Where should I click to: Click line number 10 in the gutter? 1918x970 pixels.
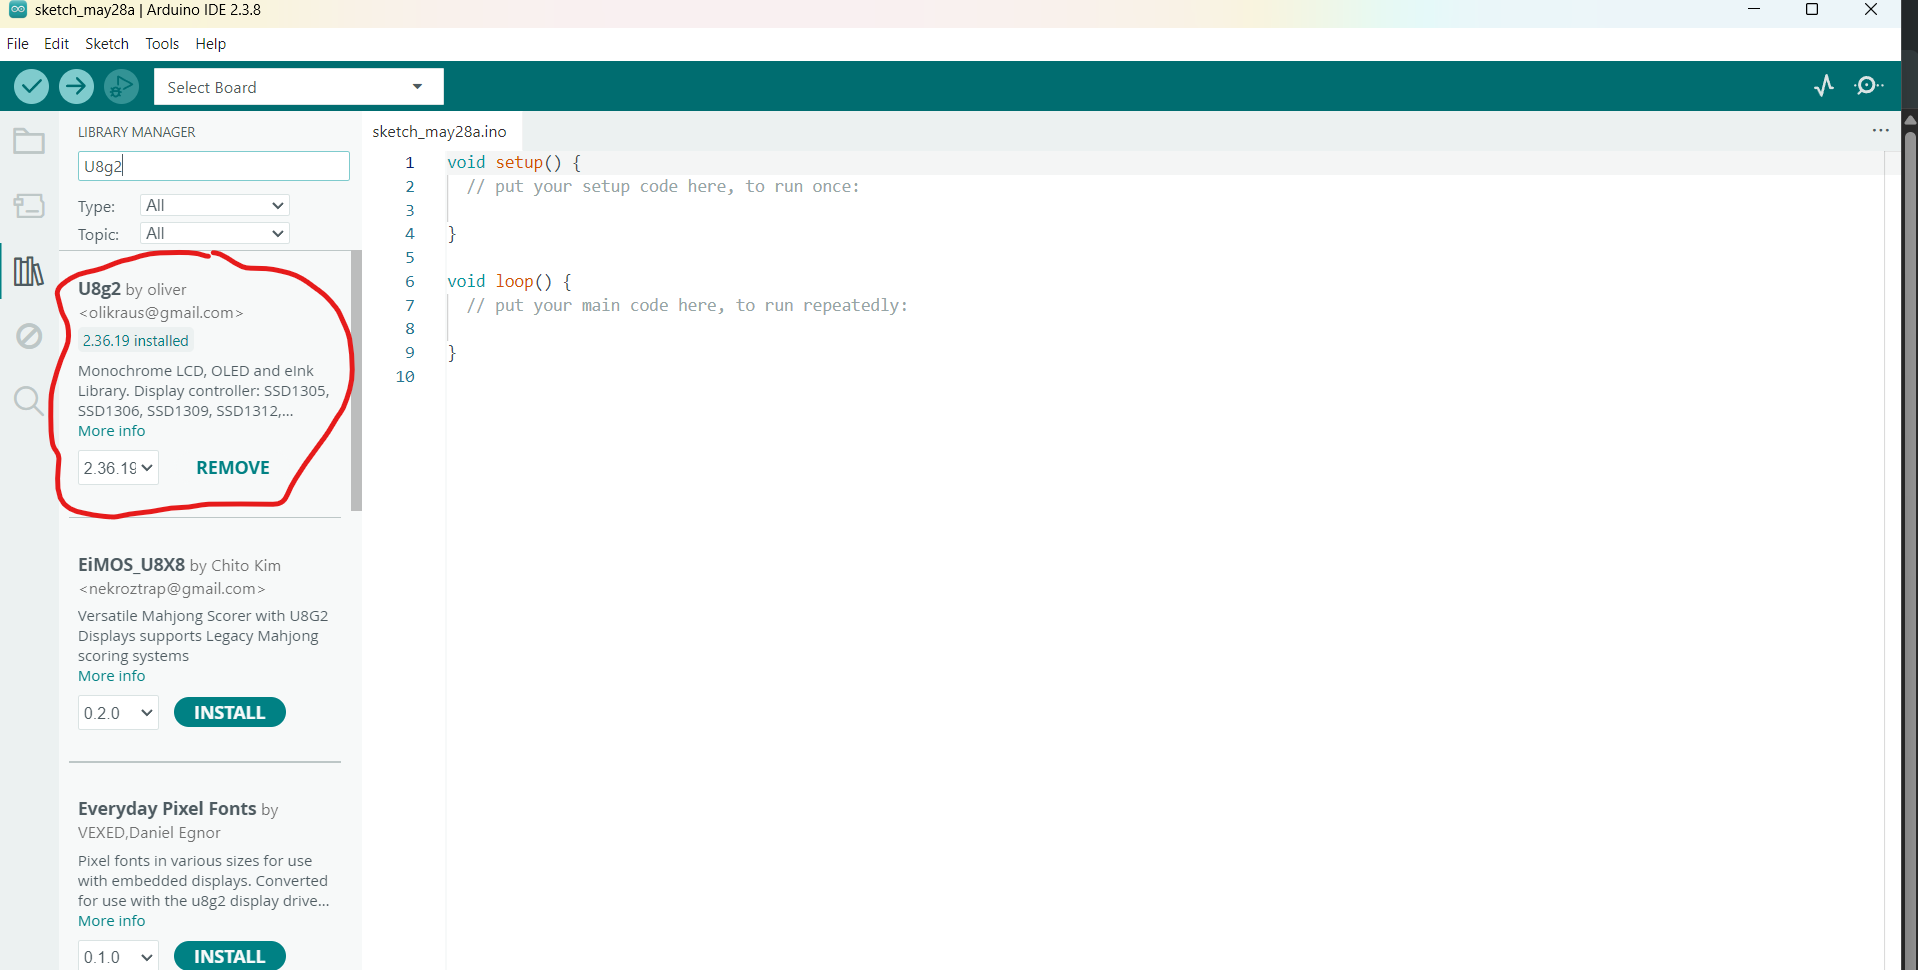[405, 376]
